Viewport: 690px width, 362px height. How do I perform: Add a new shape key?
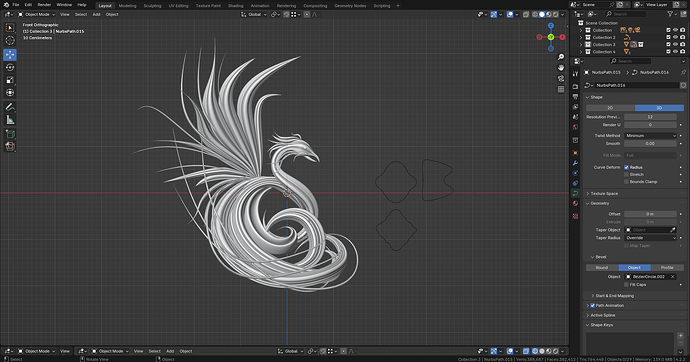681,336
